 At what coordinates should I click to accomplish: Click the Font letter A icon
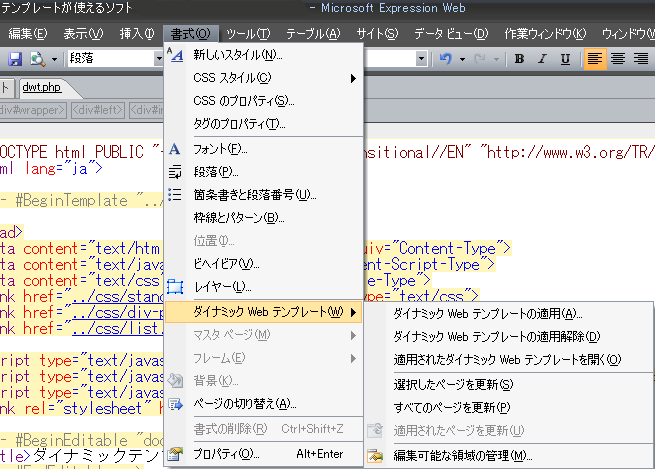click(x=175, y=149)
